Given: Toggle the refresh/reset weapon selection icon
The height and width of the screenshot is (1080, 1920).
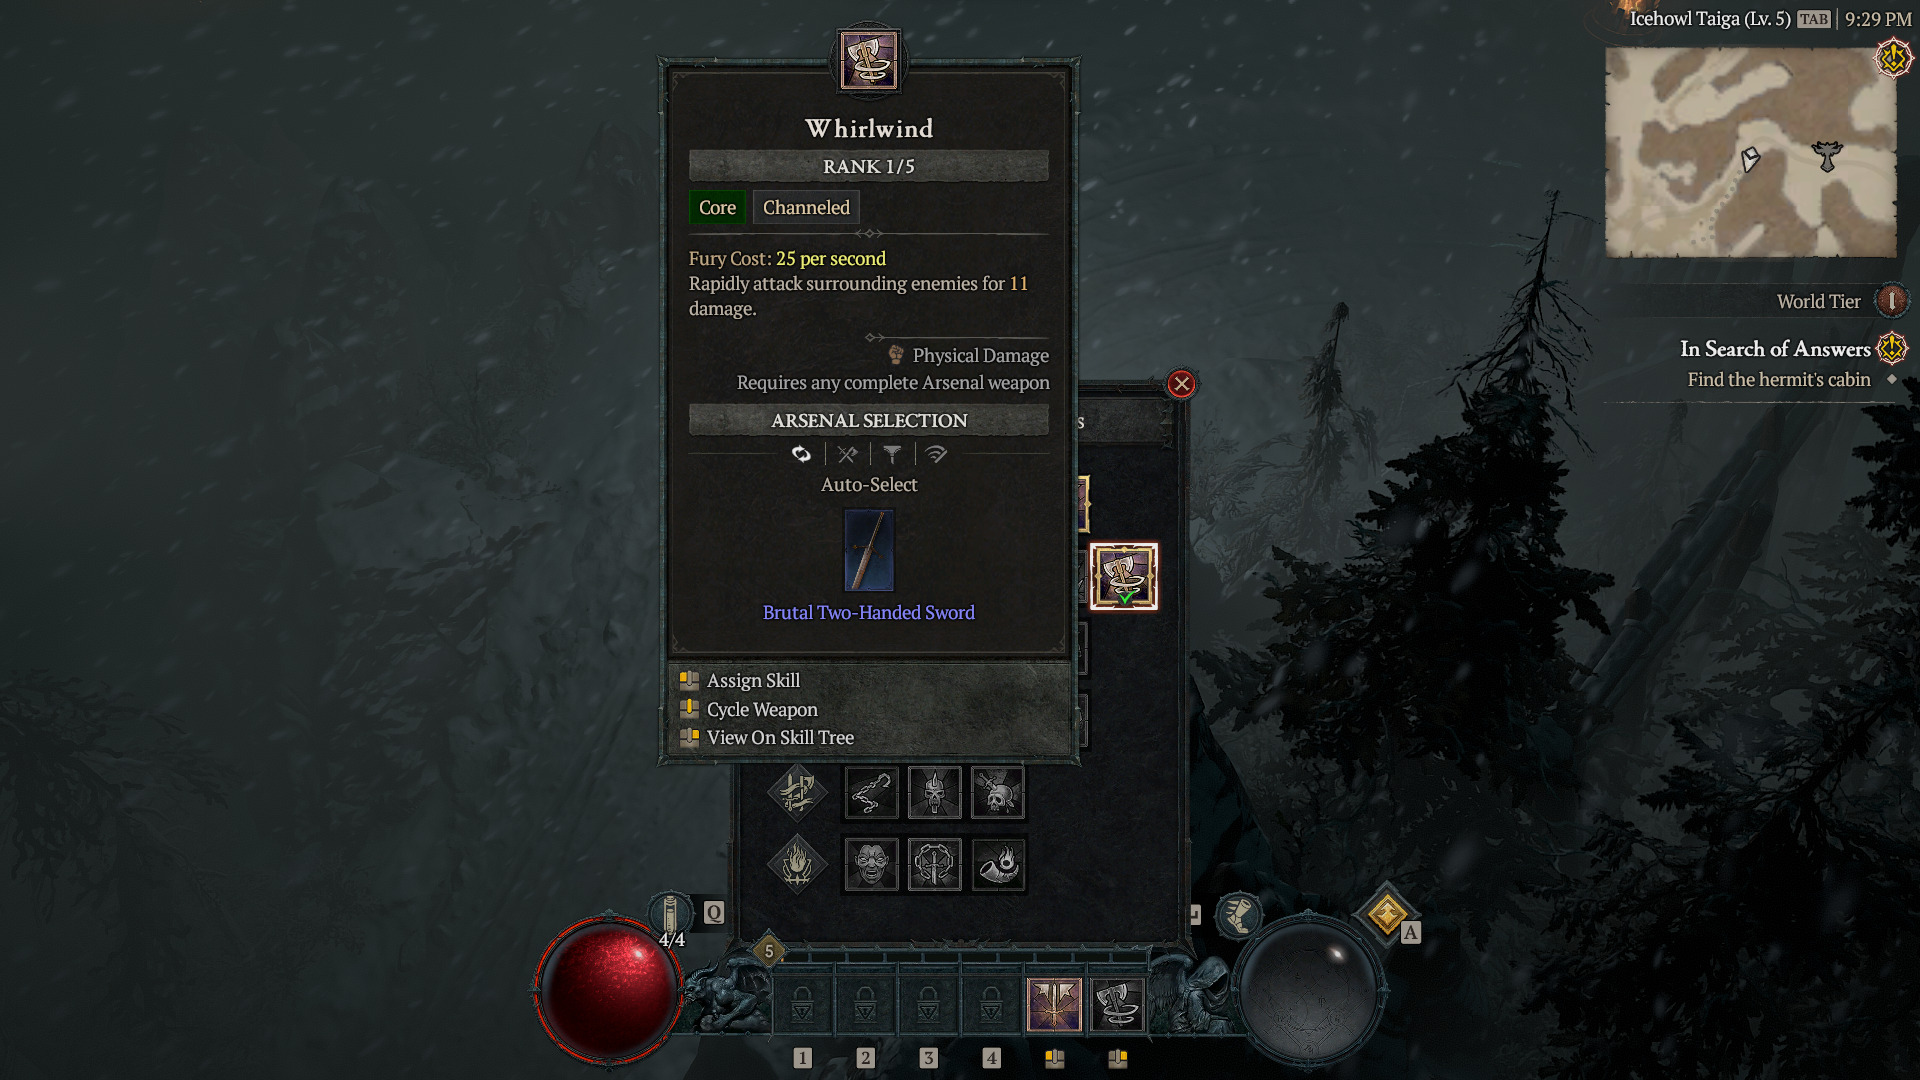Looking at the screenshot, I should (802, 454).
